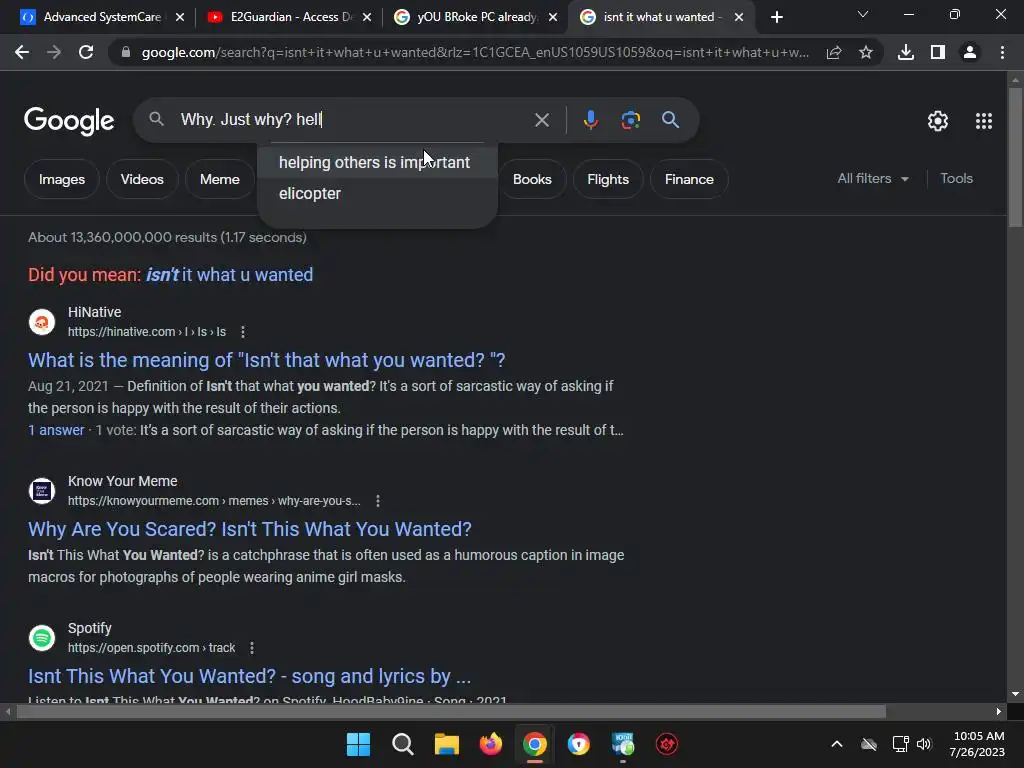1024x768 pixels.
Task: Select the Finance filter chip
Action: click(x=689, y=179)
